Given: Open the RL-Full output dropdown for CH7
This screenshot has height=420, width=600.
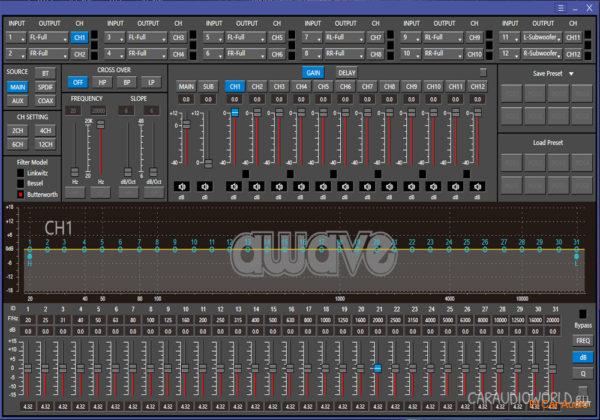Looking at the screenshot, I should coord(344,37).
